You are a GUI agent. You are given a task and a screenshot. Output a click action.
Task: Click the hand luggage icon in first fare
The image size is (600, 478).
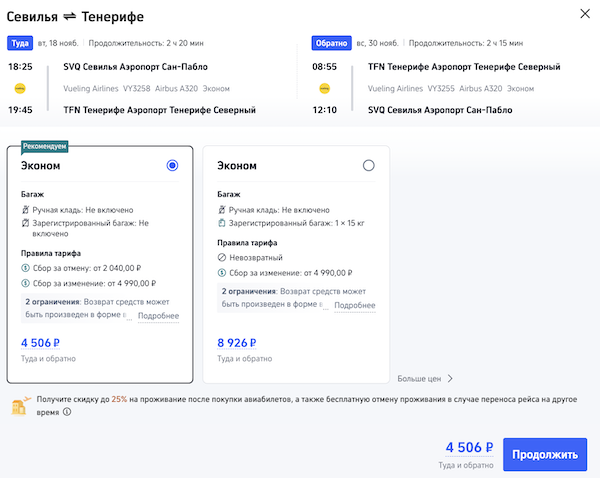point(25,210)
